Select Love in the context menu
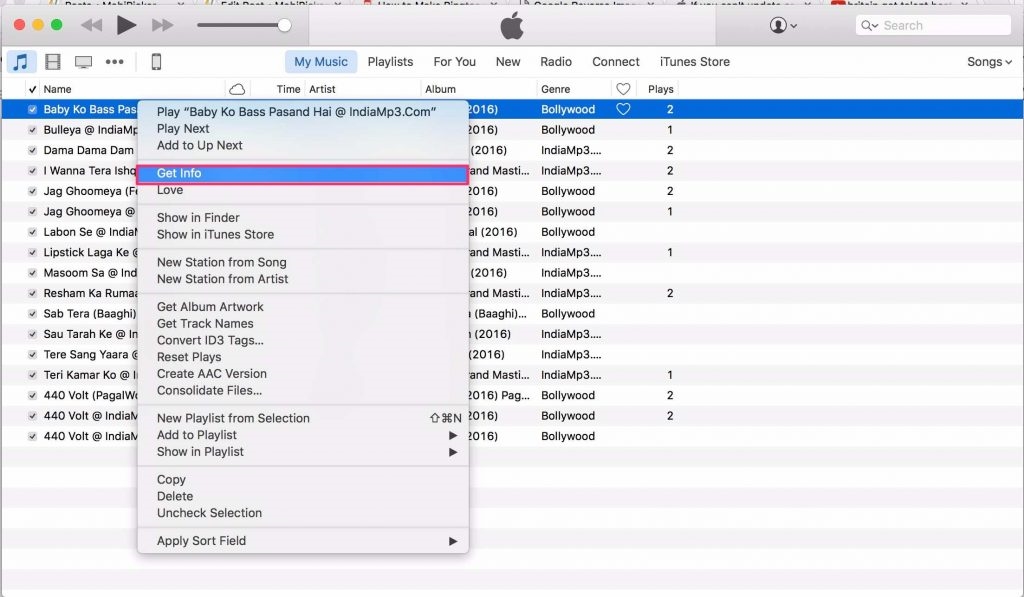The width and height of the screenshot is (1024, 597). [x=170, y=190]
